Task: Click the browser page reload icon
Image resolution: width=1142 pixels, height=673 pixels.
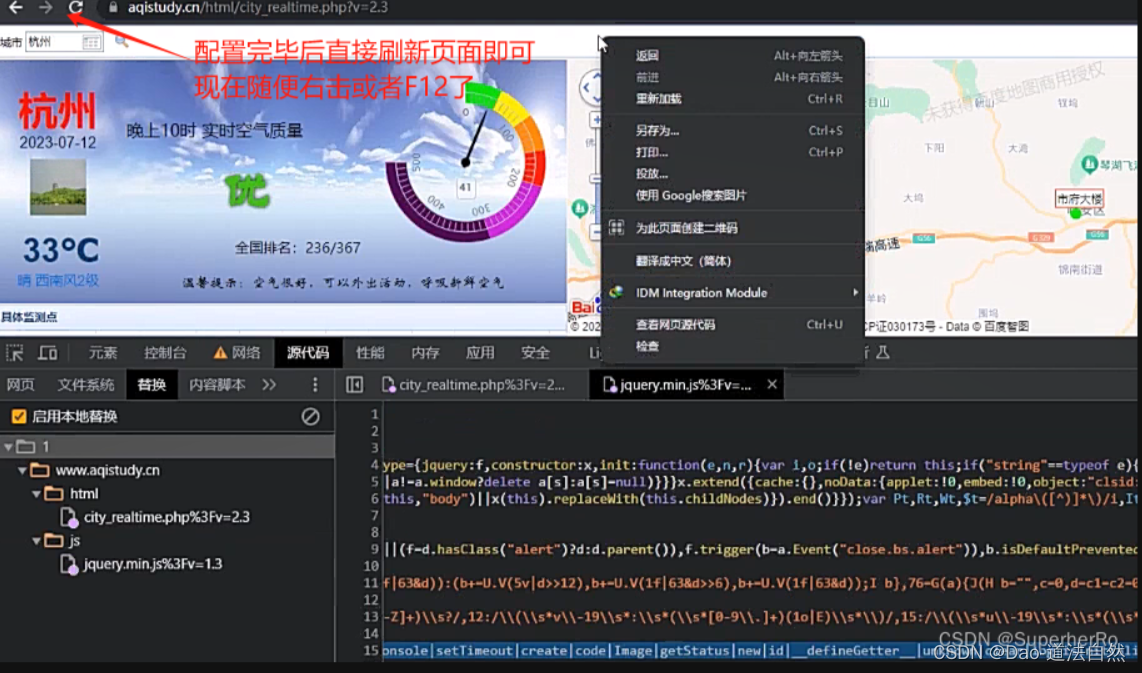Action: pos(76,9)
